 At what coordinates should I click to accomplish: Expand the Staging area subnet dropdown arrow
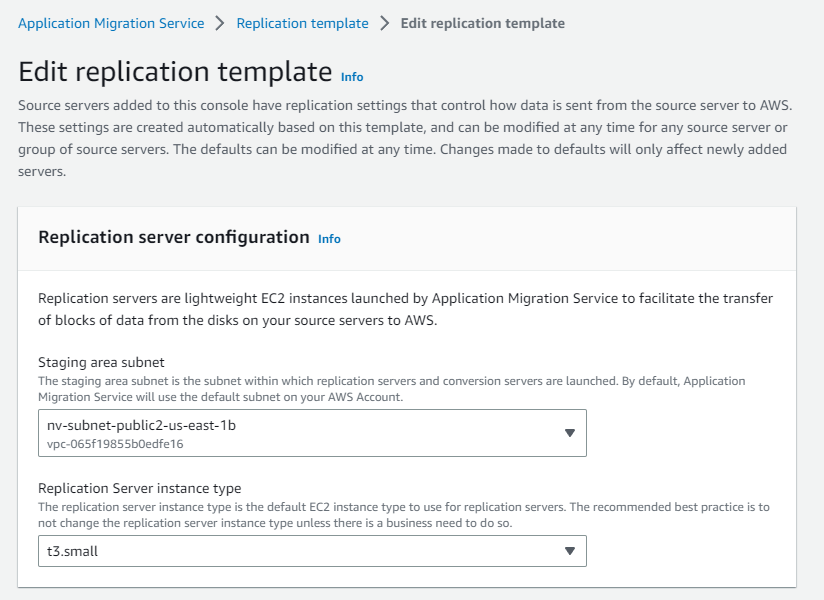(x=570, y=433)
